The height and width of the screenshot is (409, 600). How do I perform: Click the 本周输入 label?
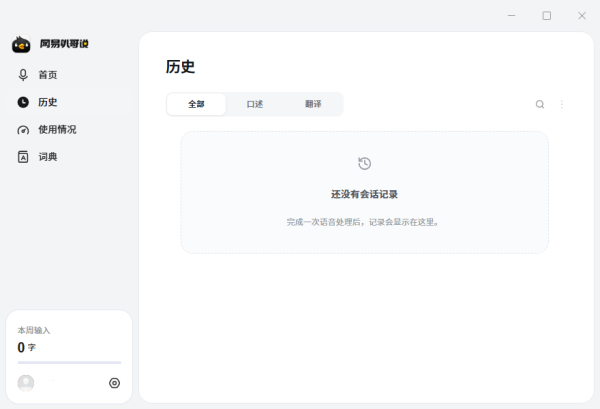[34, 330]
